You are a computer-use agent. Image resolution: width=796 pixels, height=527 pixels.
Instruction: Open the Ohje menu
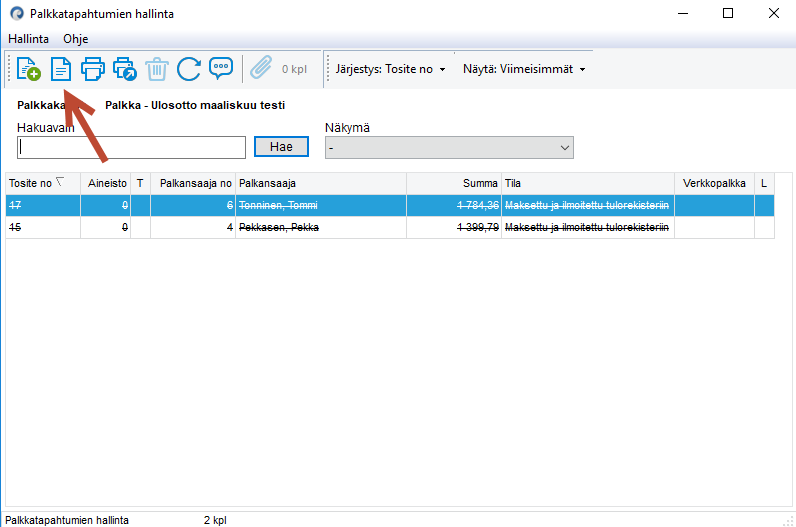click(76, 39)
